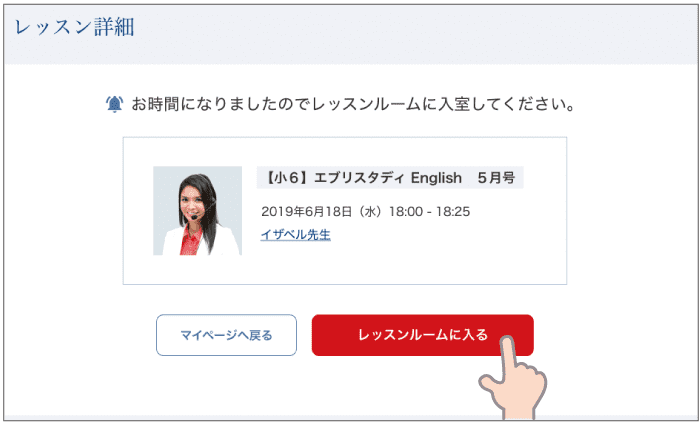Image resolution: width=700 pixels, height=425 pixels.
Task: Select the 【小6】エブリスタディ English lesson title
Action: (390, 178)
